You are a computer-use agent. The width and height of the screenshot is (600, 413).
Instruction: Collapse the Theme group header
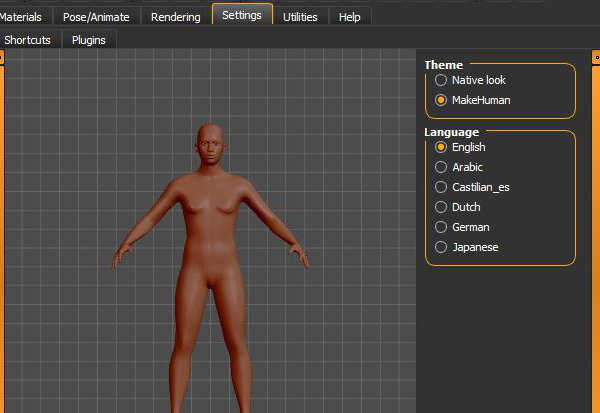(x=444, y=65)
